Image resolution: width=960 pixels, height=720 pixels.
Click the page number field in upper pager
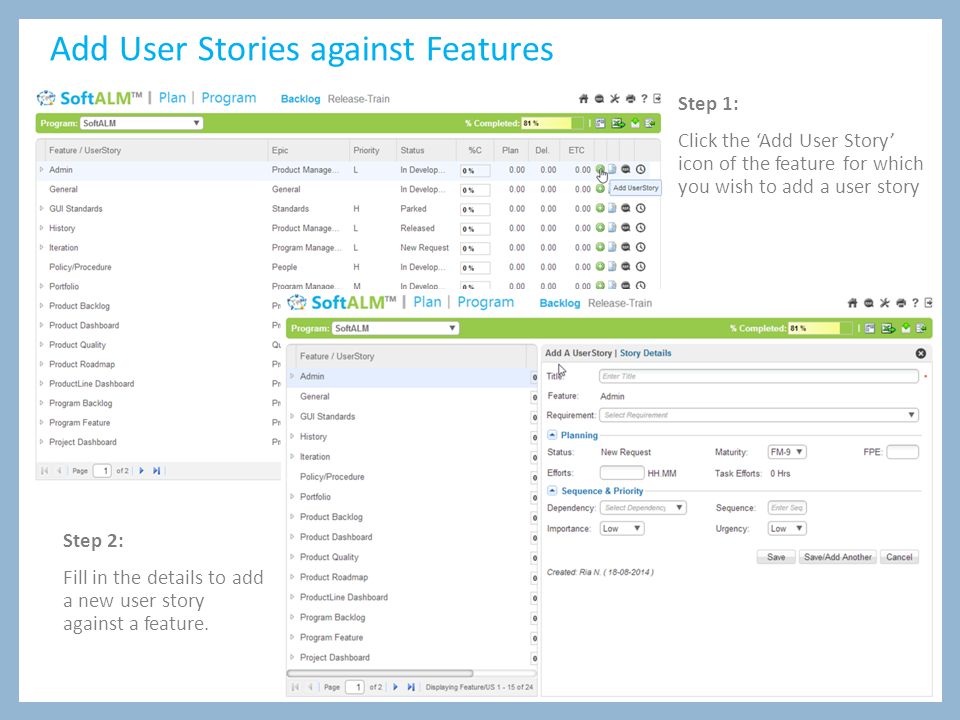(x=102, y=471)
